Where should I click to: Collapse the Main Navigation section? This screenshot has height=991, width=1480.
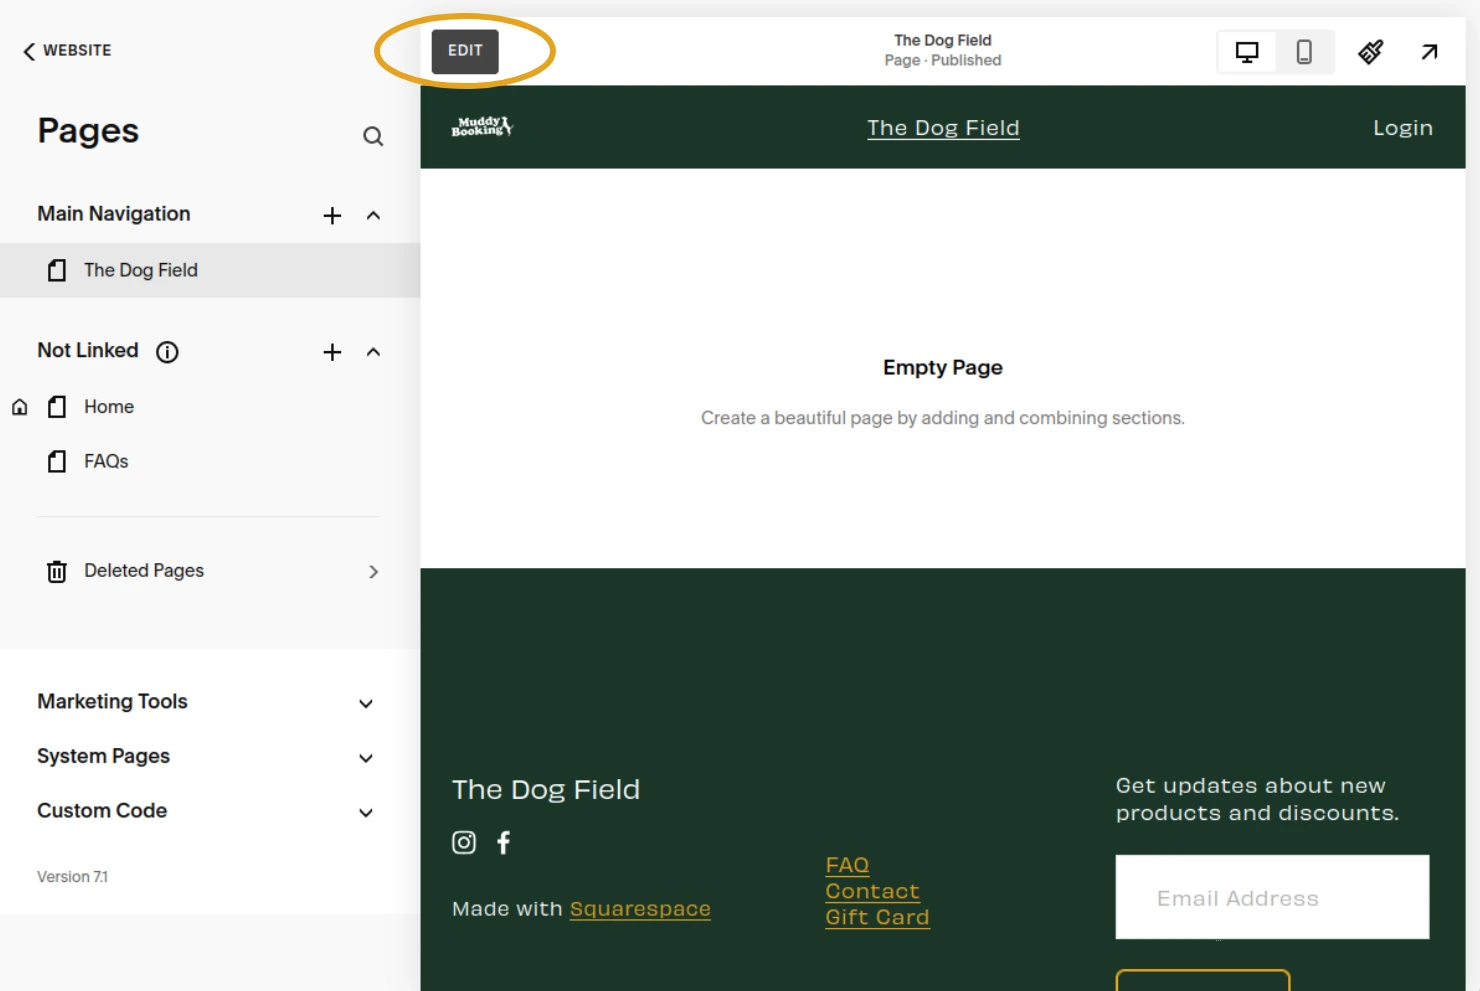pyautogui.click(x=373, y=214)
